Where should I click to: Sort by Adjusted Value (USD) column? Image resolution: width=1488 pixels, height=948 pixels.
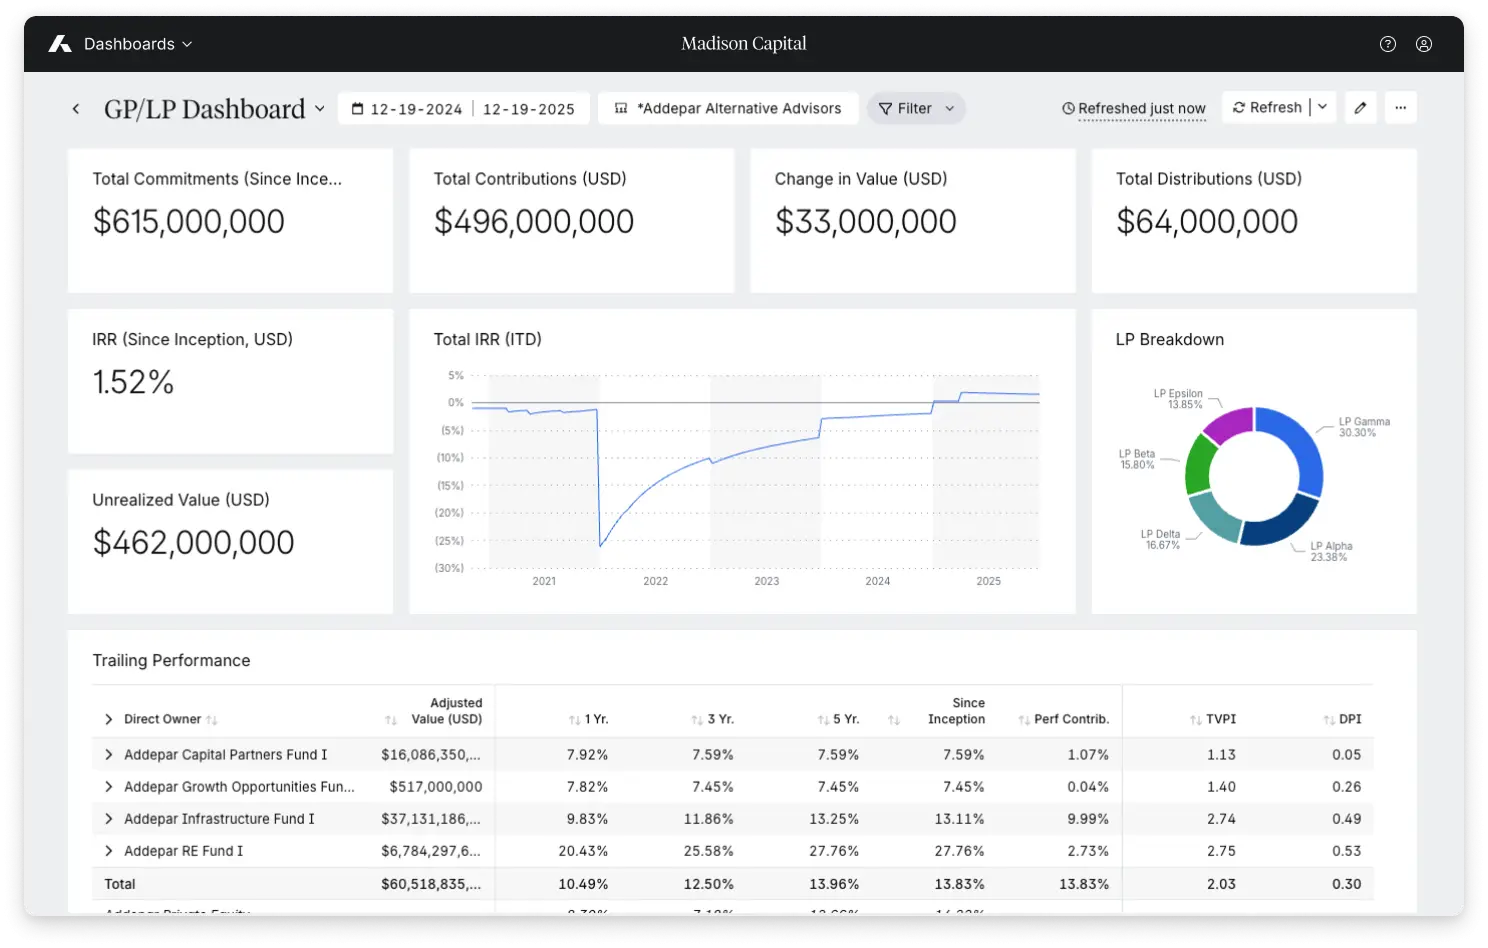tap(391, 720)
